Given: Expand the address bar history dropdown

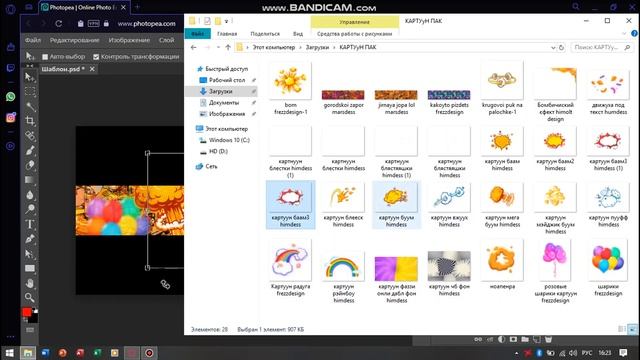Looking at the screenshot, I should coord(553,47).
